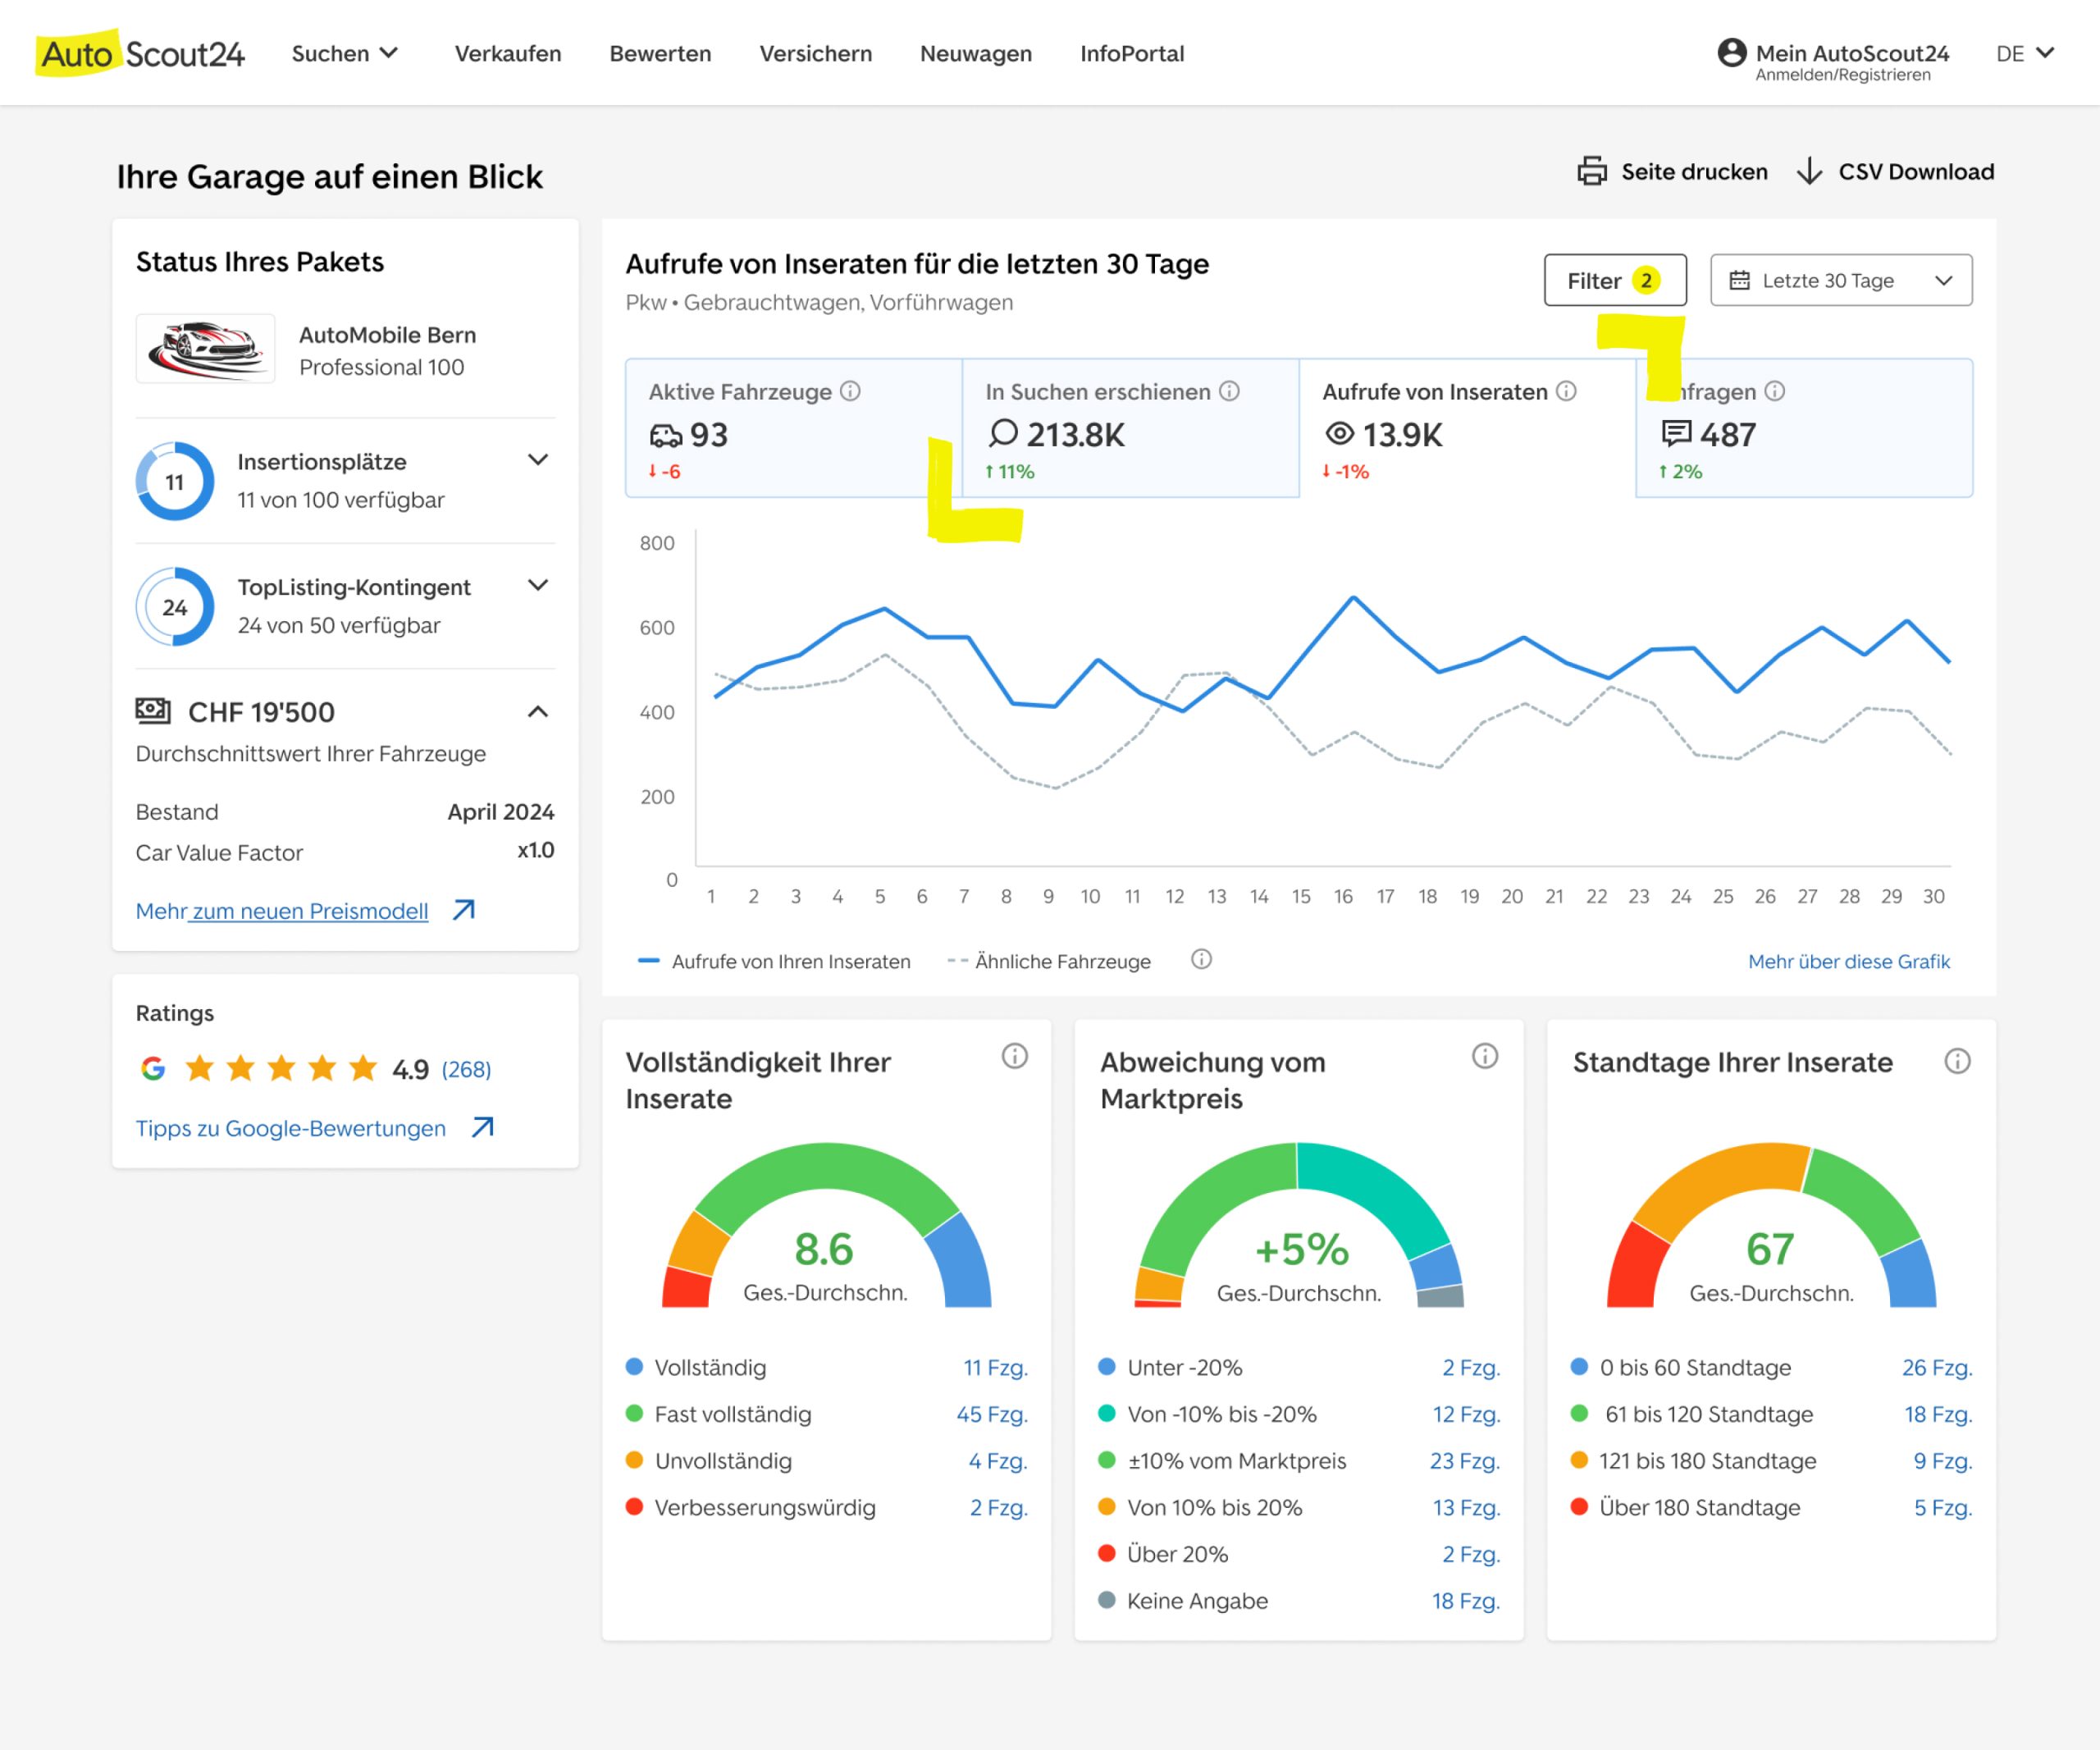This screenshot has height=1750, width=2100.
Task: Click the info icon beside In Suchen erschienen
Action: [x=1229, y=391]
